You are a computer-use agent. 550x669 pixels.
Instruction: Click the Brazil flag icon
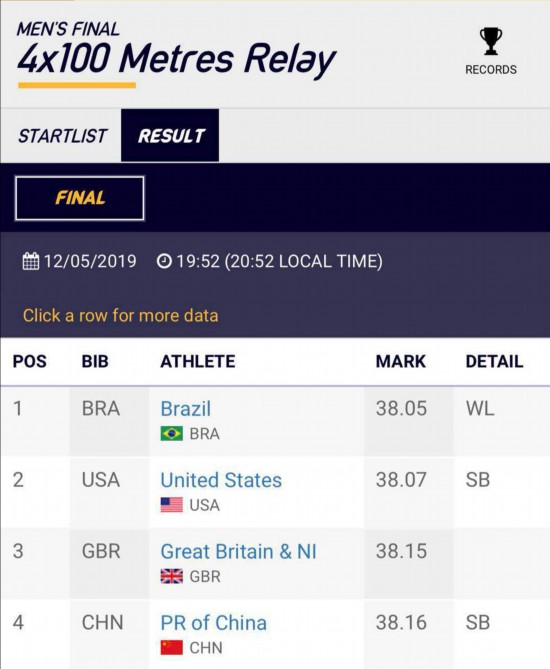coord(172,433)
